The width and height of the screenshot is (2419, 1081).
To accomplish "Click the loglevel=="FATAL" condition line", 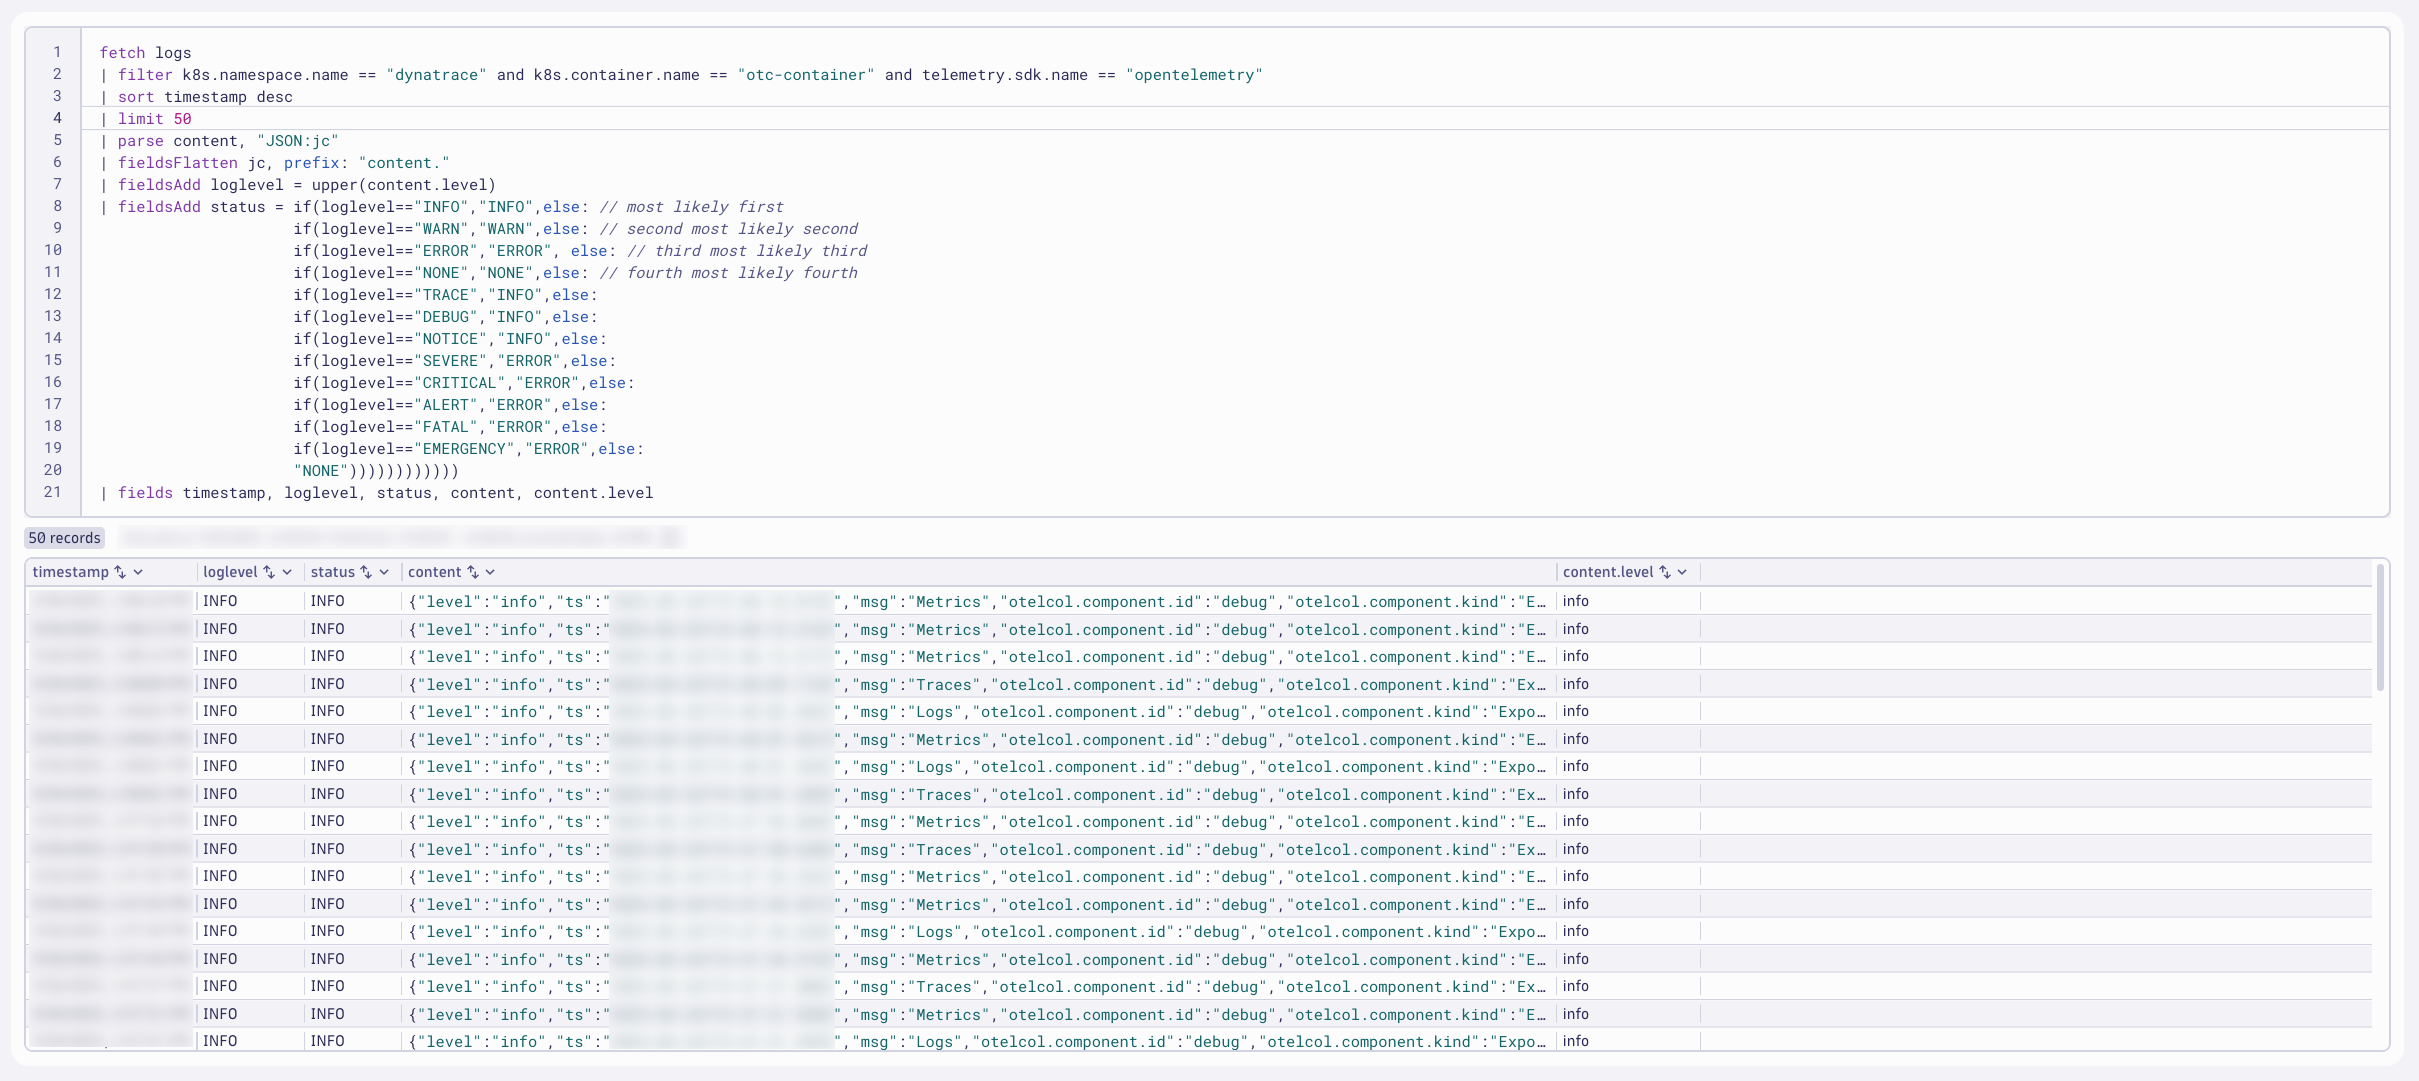I will tap(450, 427).
